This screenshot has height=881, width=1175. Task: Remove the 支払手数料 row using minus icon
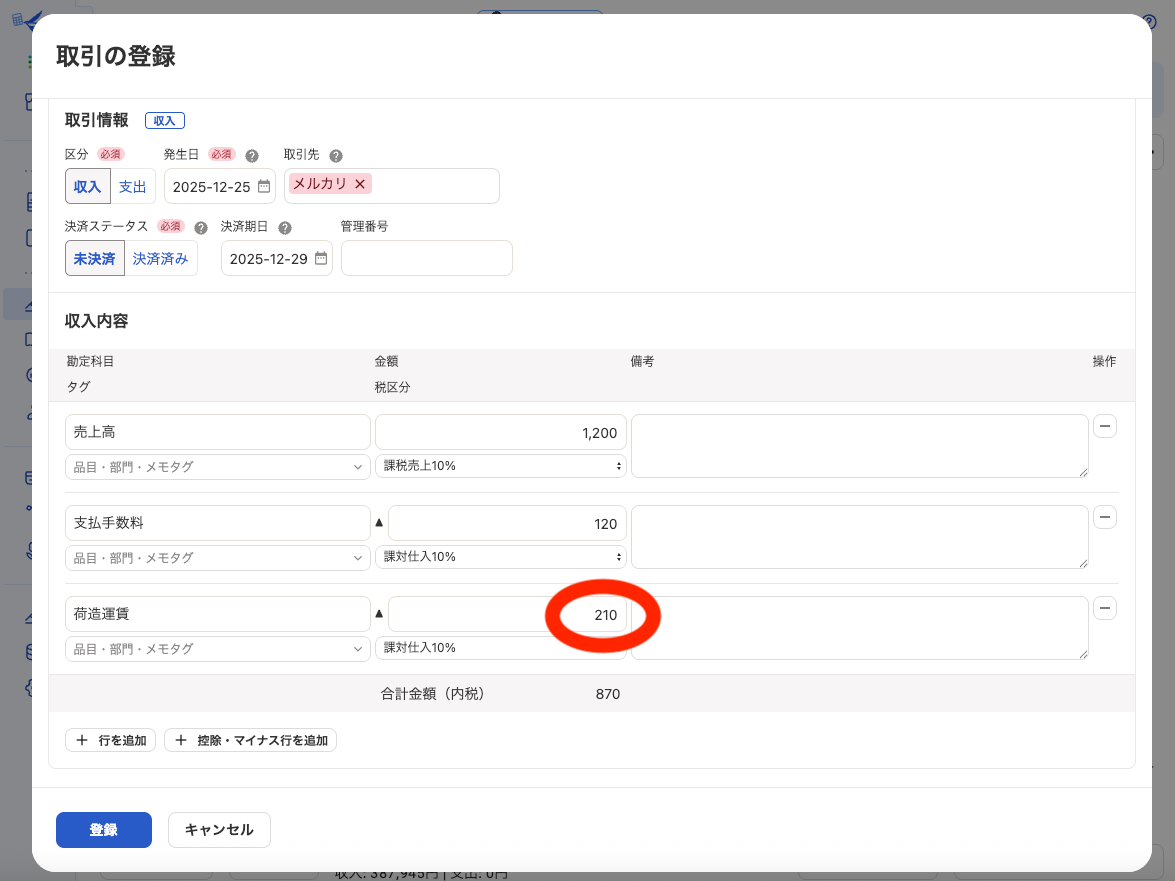(x=1105, y=518)
